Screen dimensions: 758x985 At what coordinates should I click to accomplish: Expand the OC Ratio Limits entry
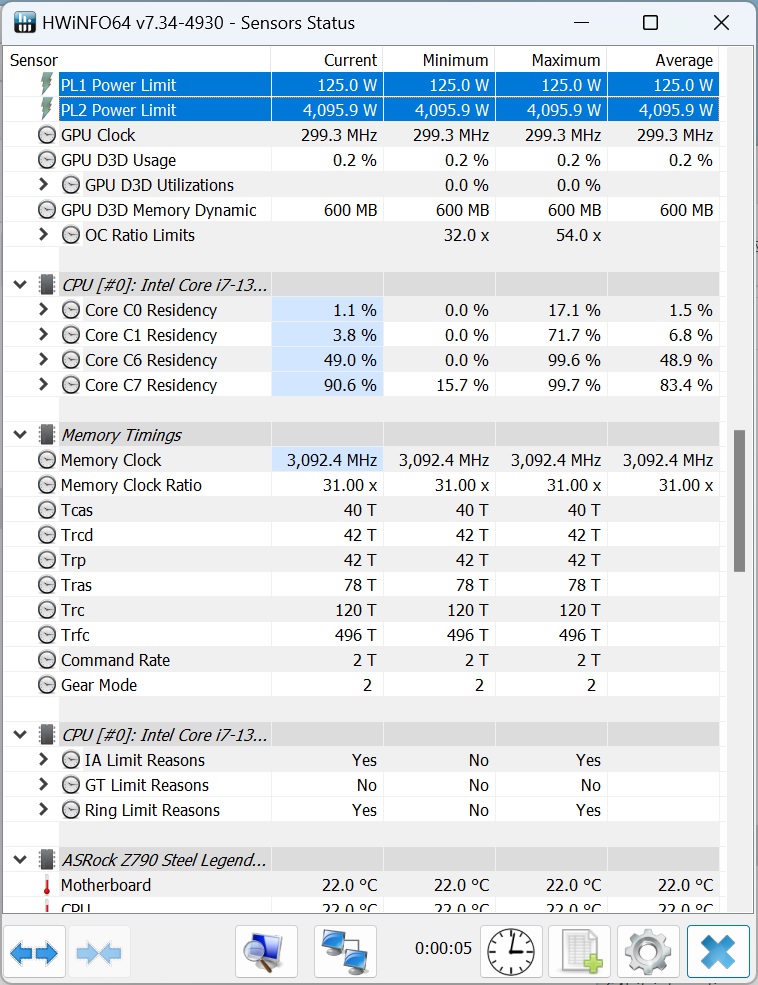tap(43, 235)
